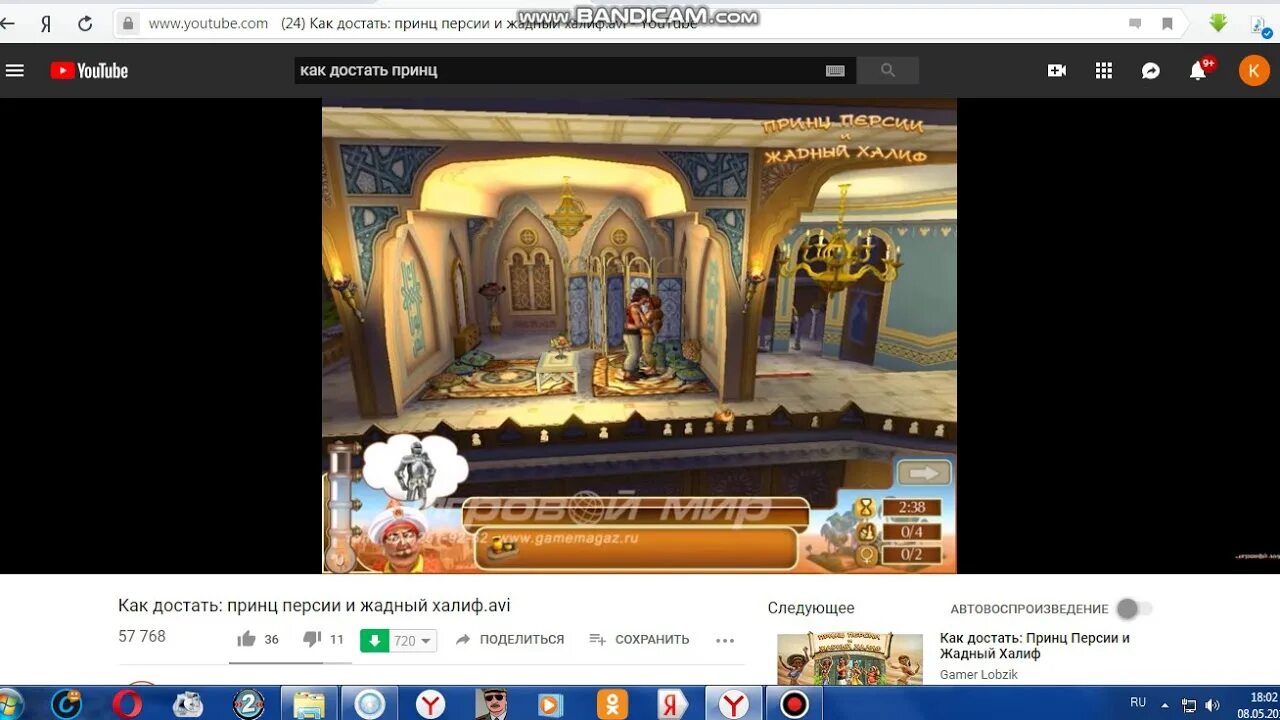1280x720 pixels.
Task: Open the green download arrow extension
Action: (x=1218, y=23)
